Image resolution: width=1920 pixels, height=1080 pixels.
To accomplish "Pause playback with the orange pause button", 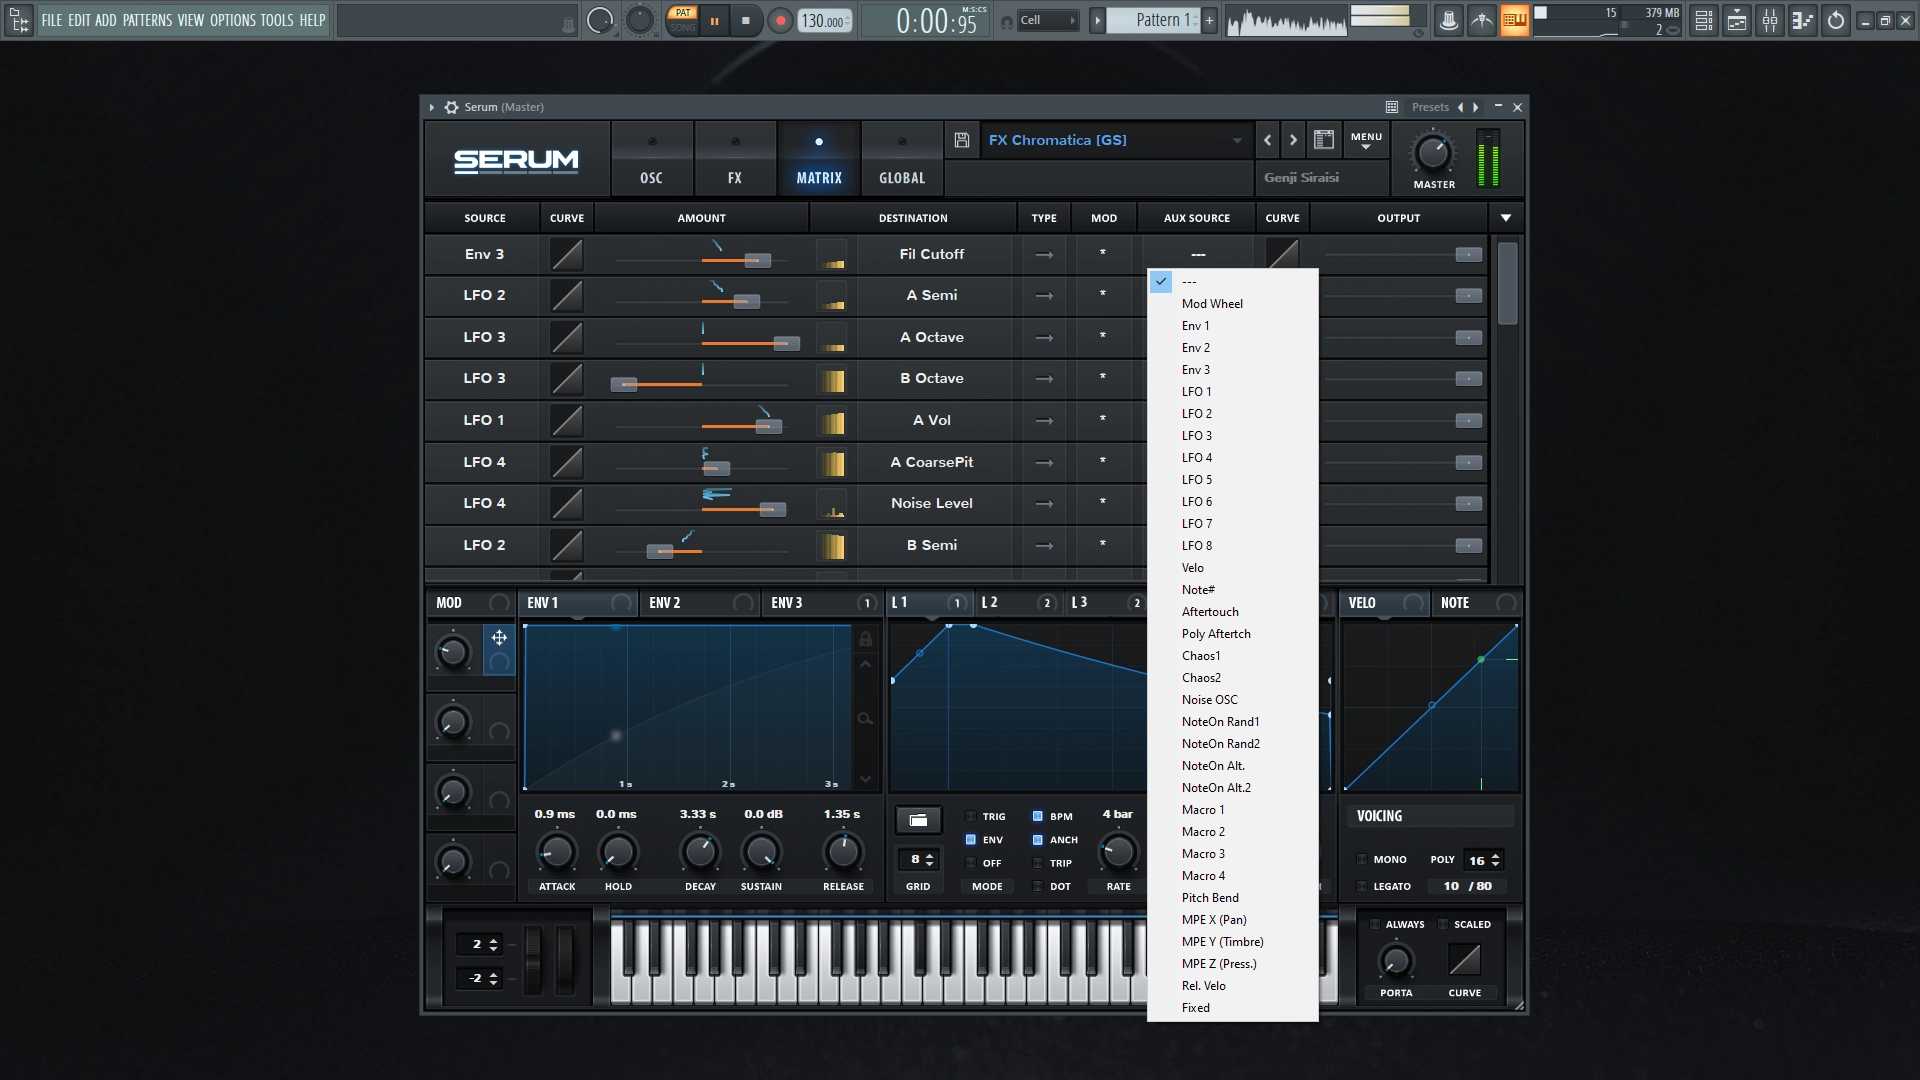I will (714, 20).
